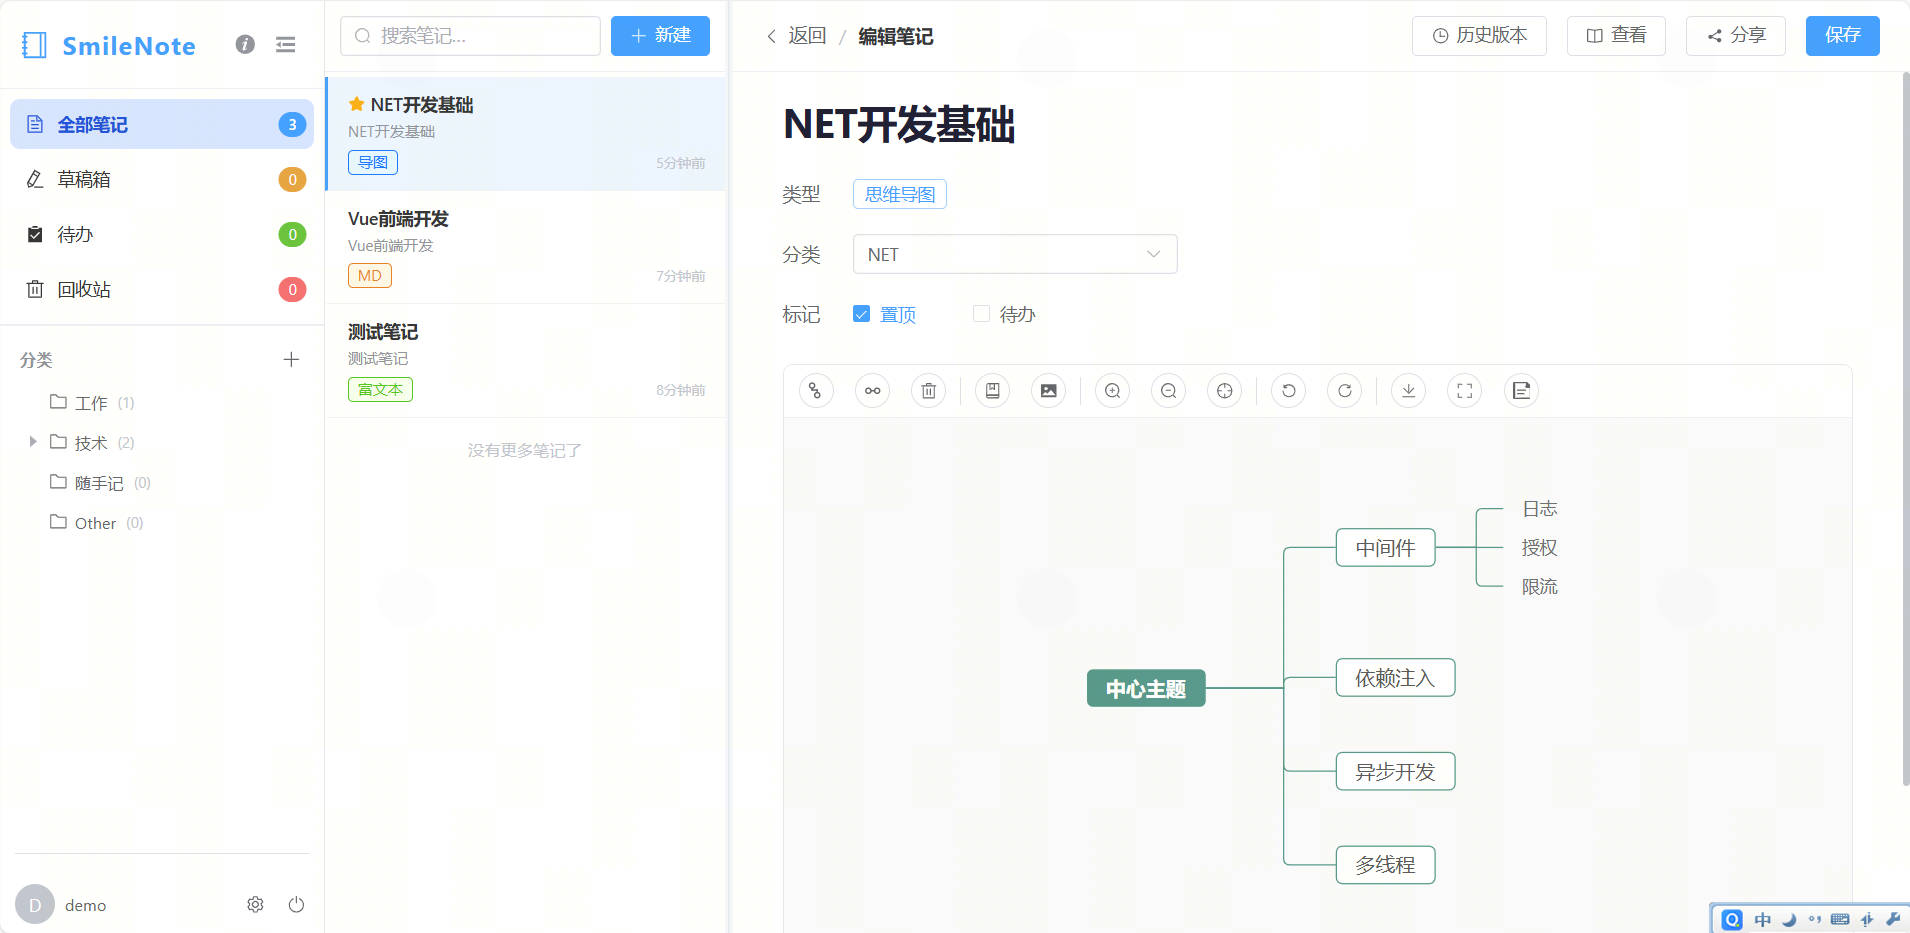Select the 多线程 mind map node

(x=1386, y=865)
